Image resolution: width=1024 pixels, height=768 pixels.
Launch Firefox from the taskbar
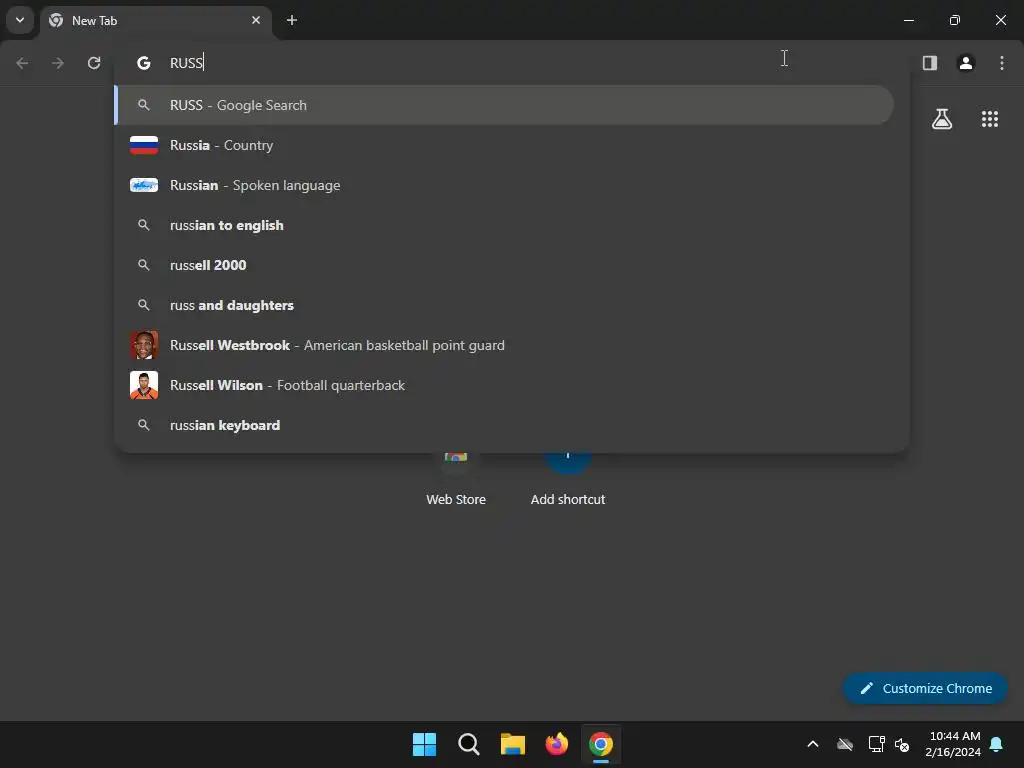(556, 744)
